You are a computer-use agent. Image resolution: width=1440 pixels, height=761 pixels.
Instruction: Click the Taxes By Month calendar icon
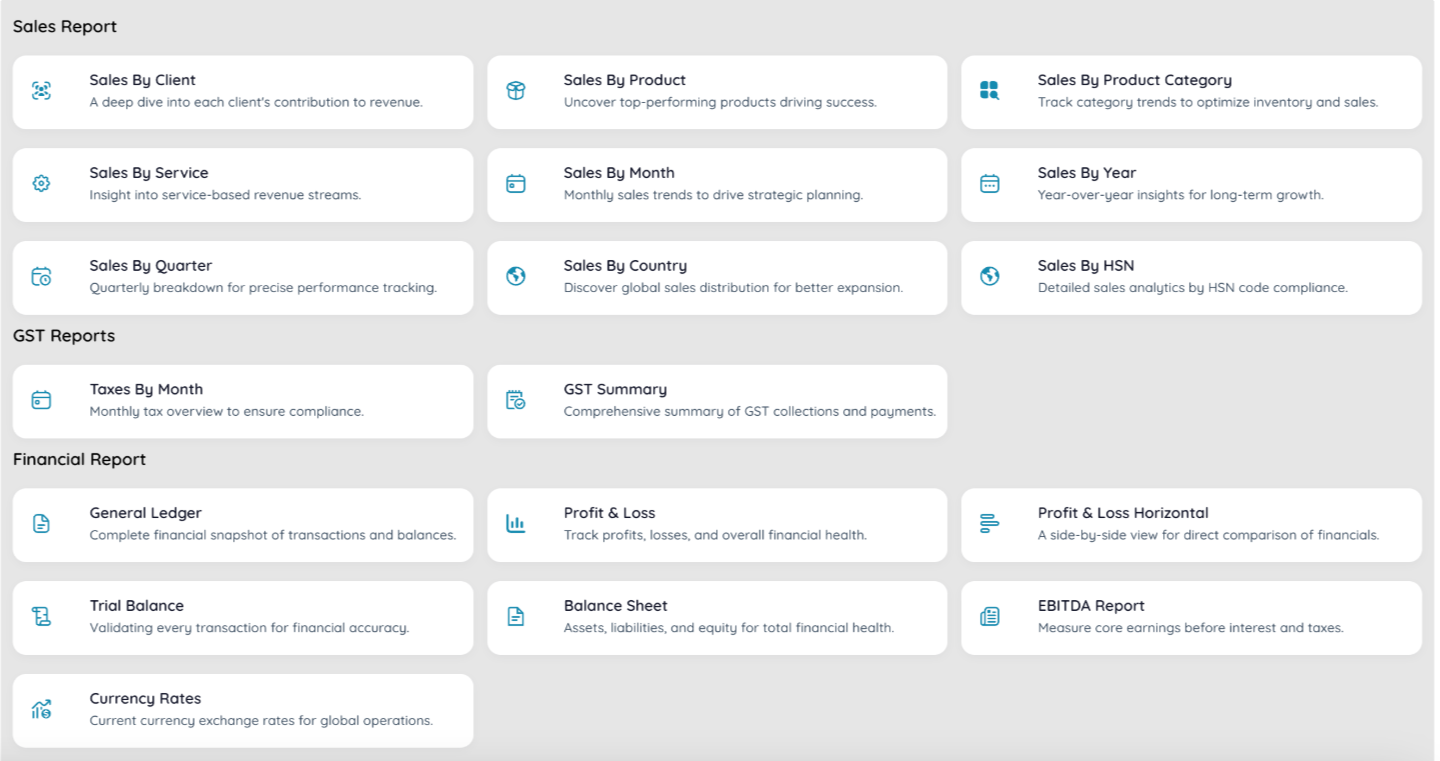41,399
